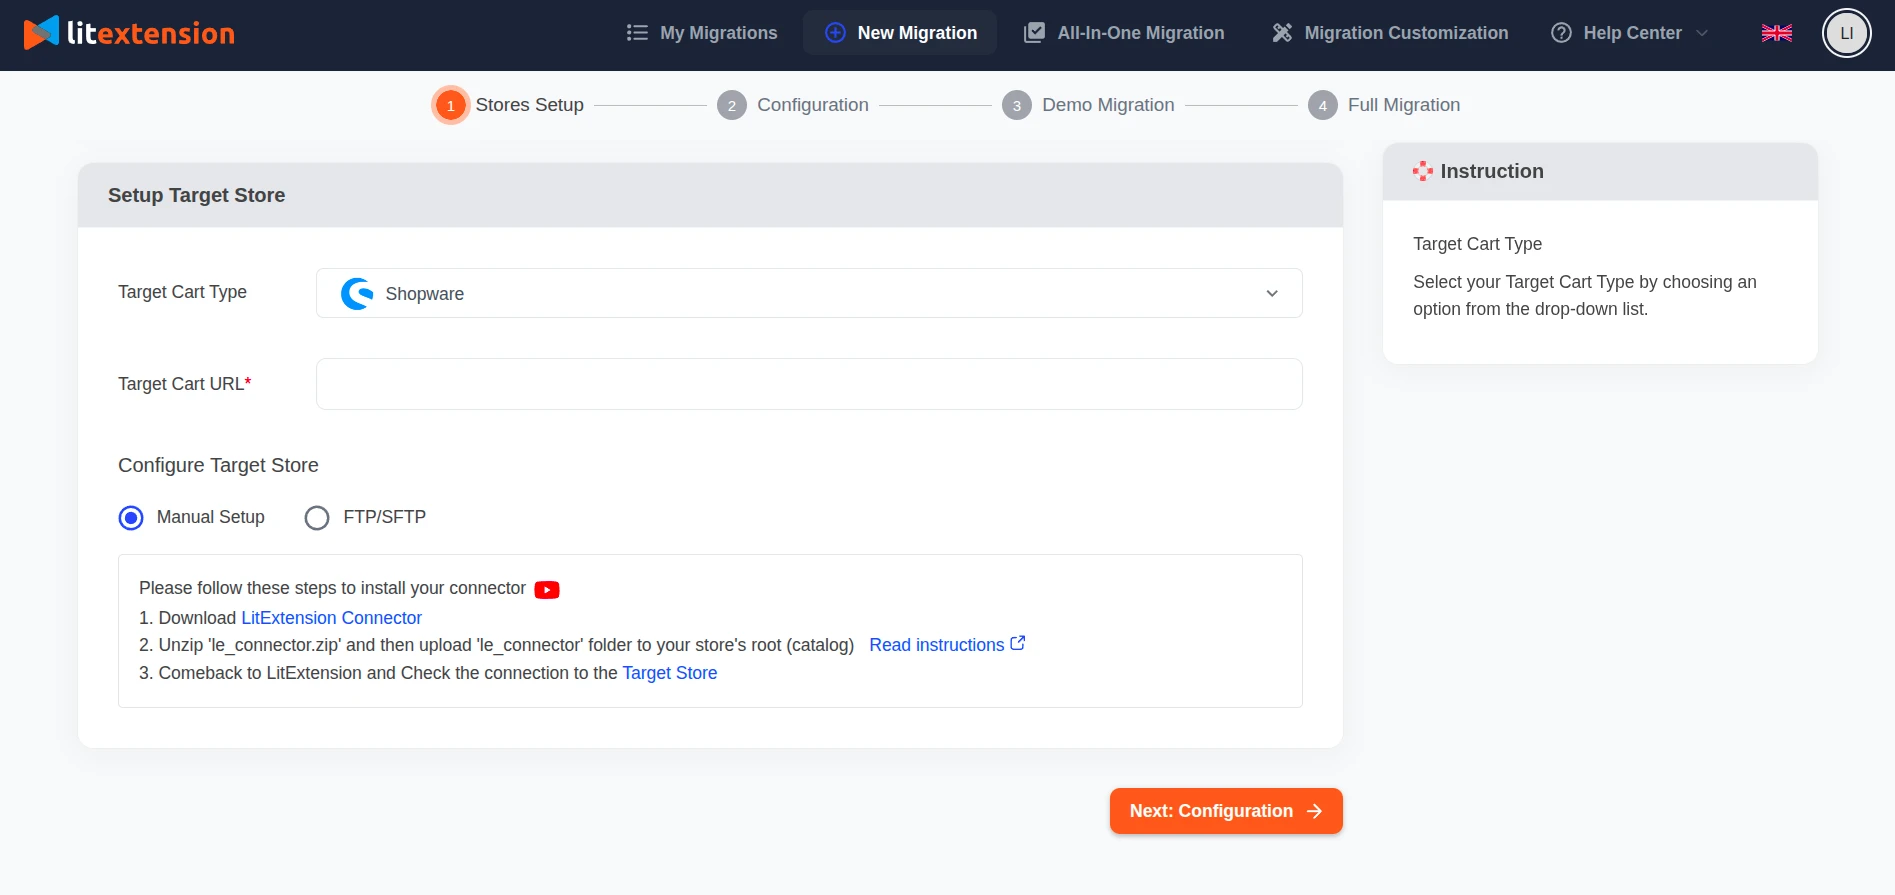Open the Read instructions link

click(937, 645)
